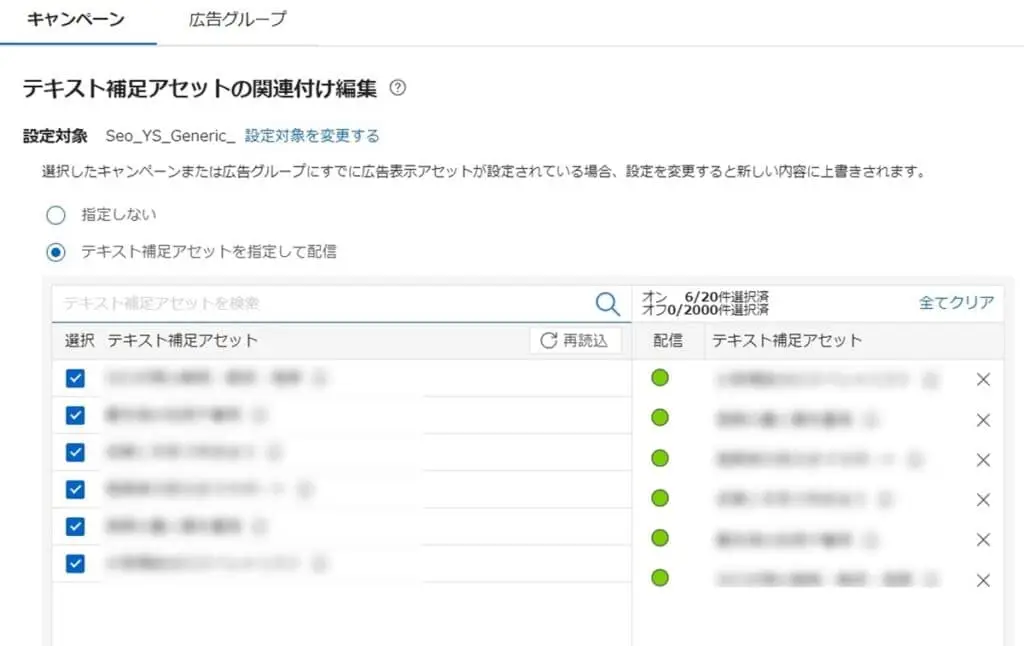Uncheck the first asset's checkbox
This screenshot has width=1024, height=646.
click(75, 379)
